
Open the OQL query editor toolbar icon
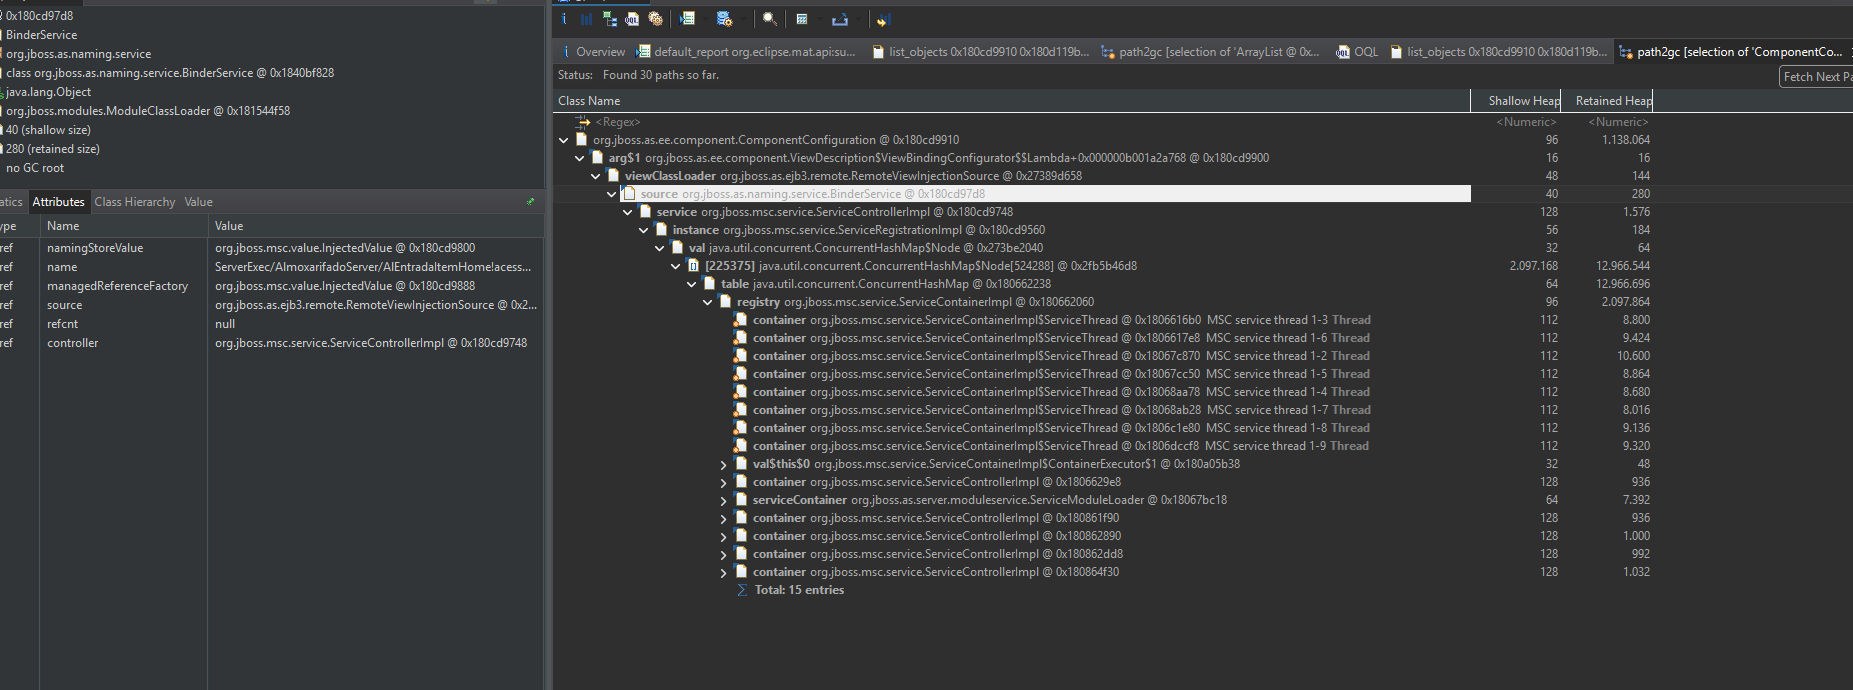coord(632,19)
